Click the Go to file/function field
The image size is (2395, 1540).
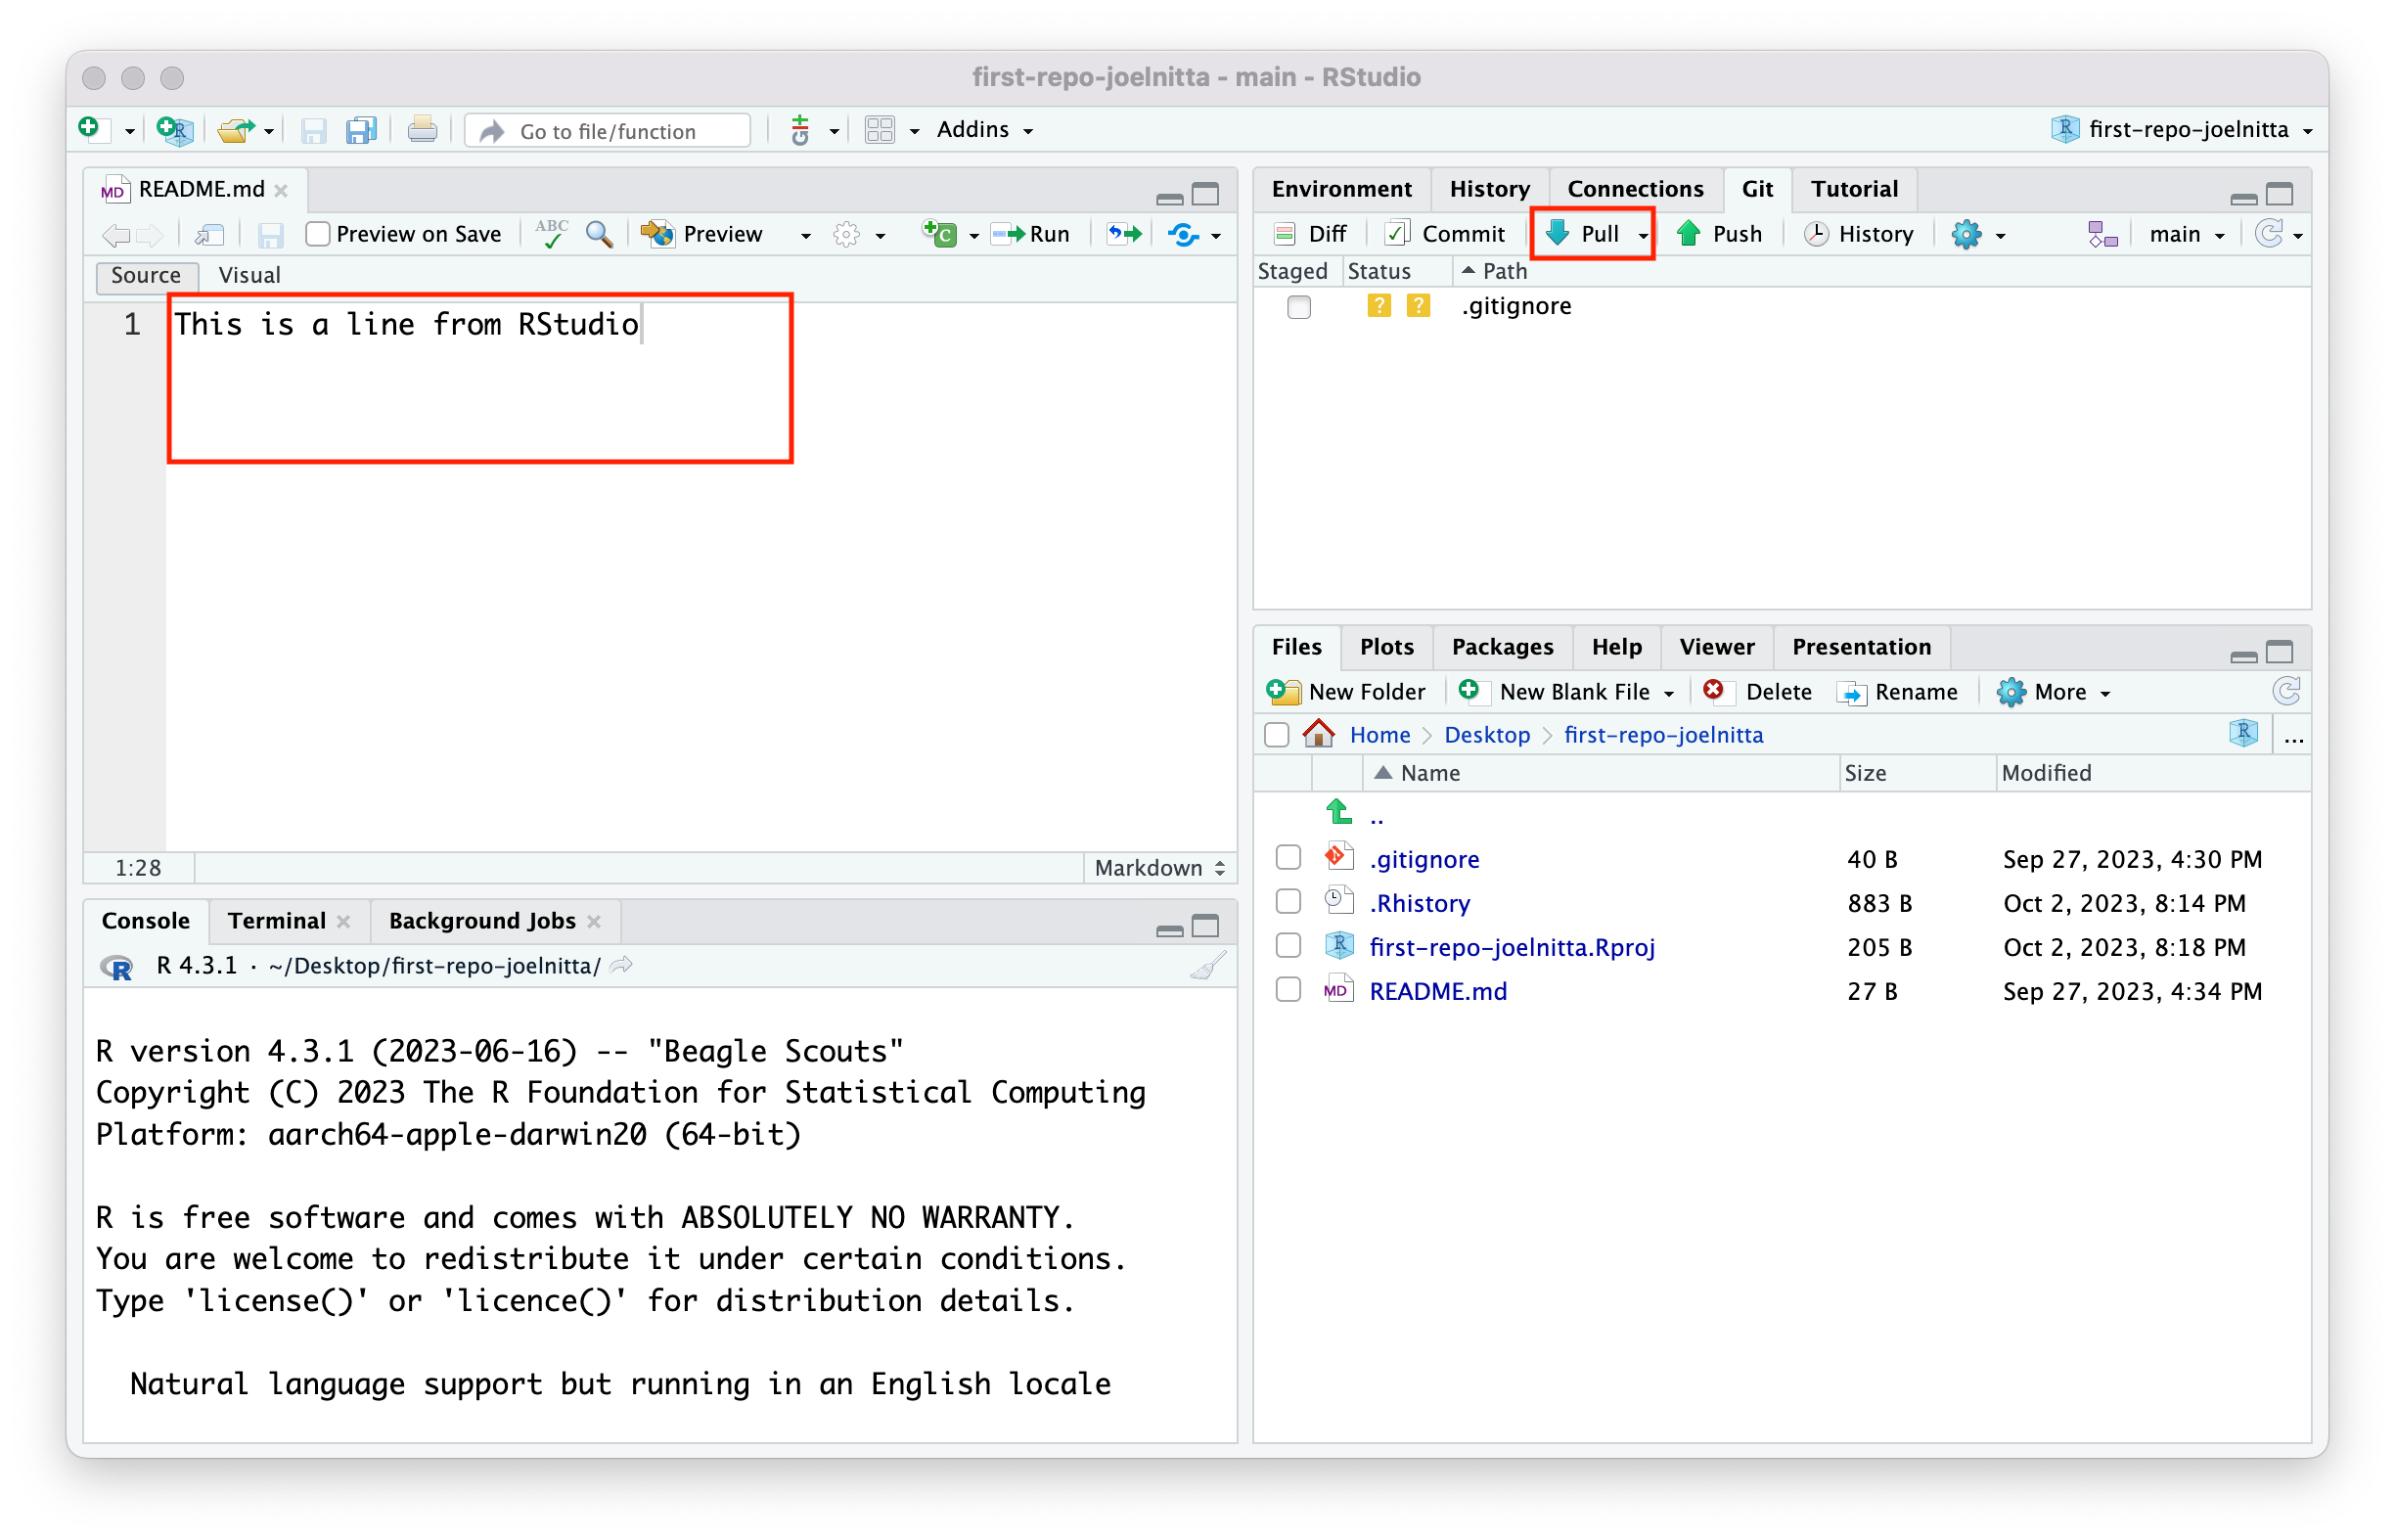(608, 131)
